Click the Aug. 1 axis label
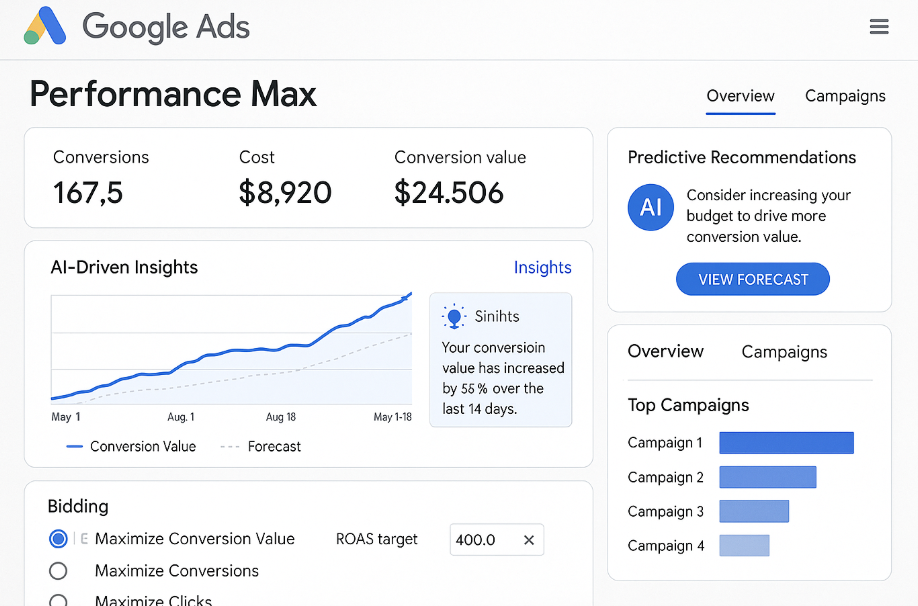Screen dimensions: 918x606 click(x=181, y=417)
